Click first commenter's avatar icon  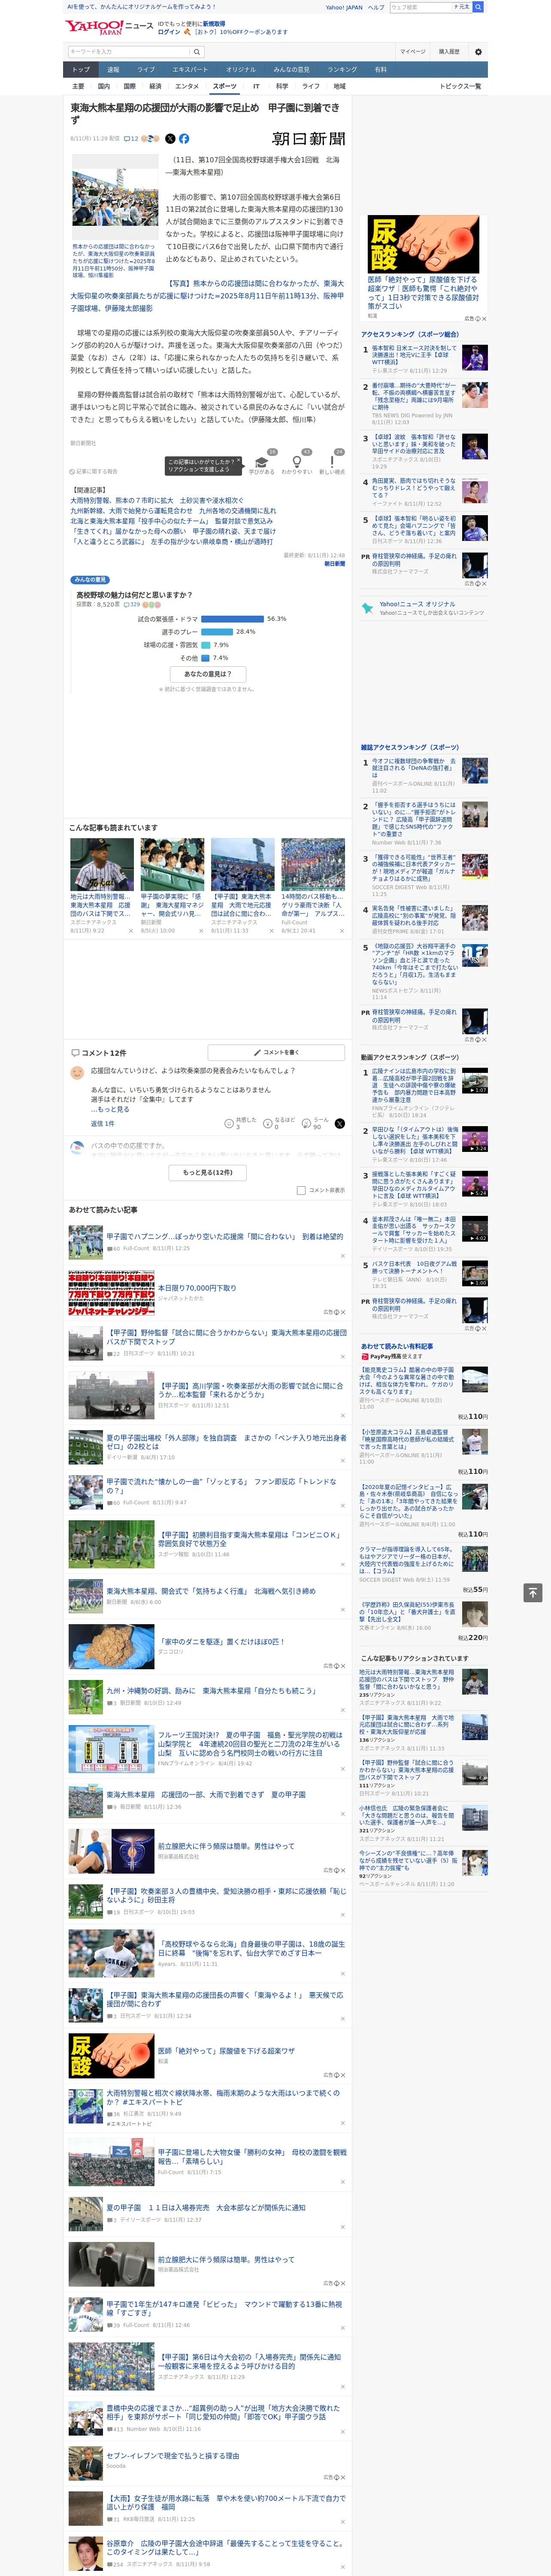pos(77,1072)
